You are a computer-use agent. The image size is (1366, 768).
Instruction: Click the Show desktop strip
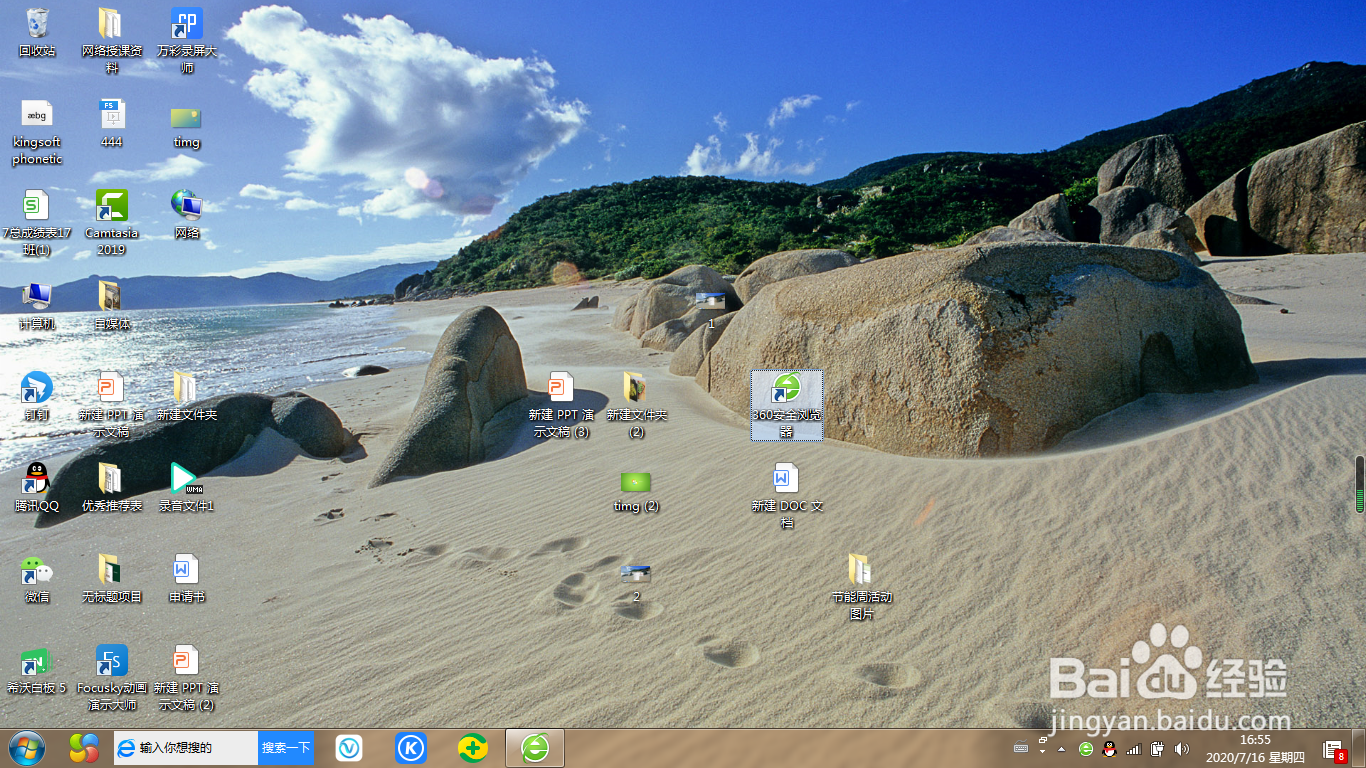(x=1359, y=748)
